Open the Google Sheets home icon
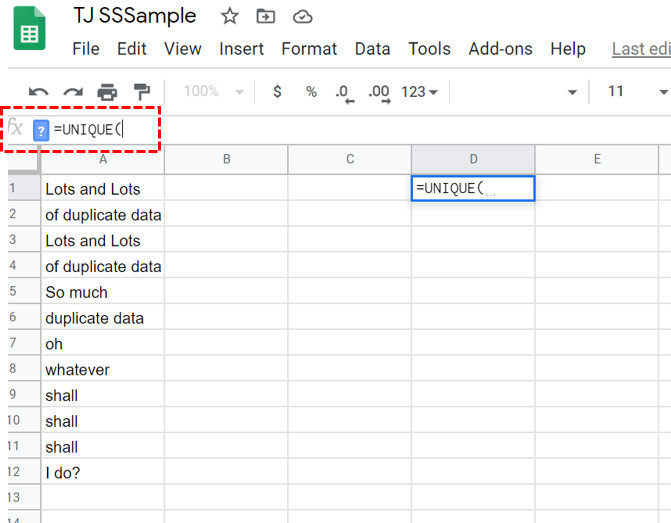This screenshot has height=523, width=671. coord(29,30)
